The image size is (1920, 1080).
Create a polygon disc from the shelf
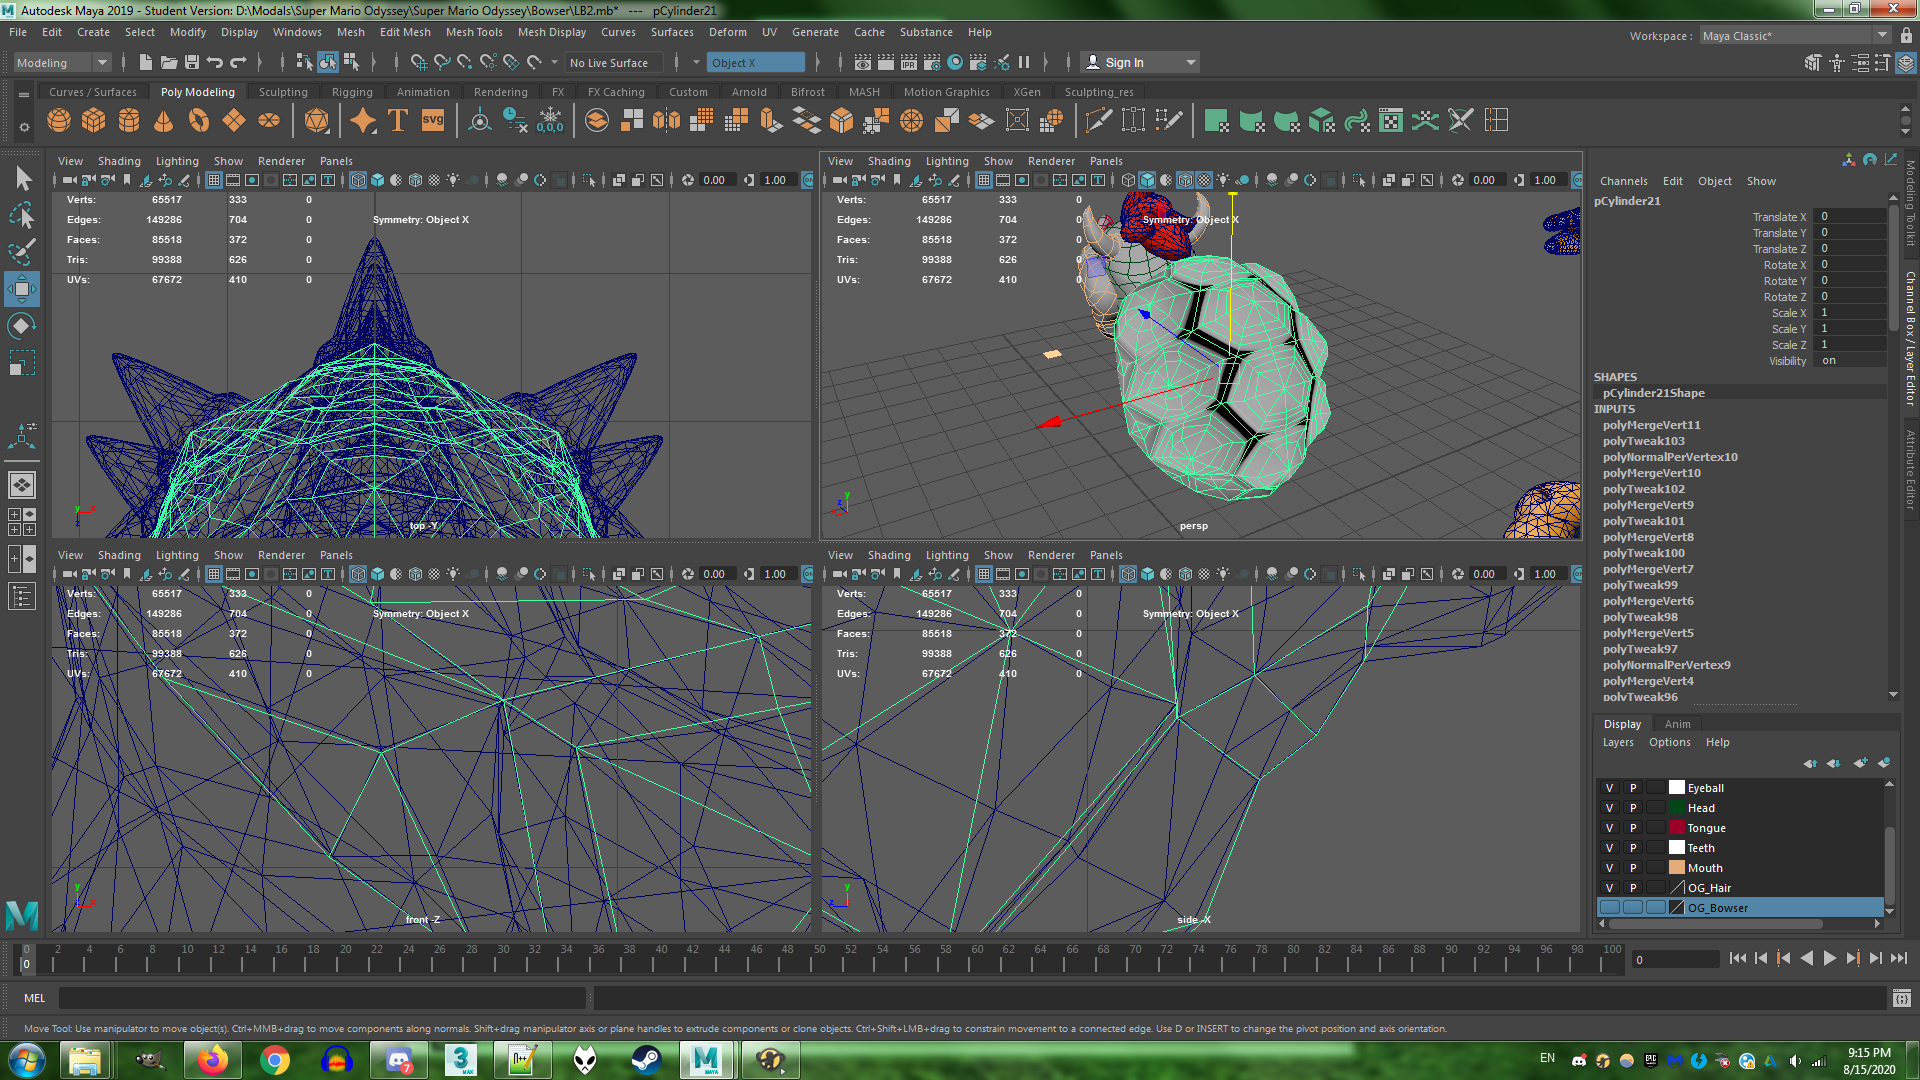click(x=269, y=121)
